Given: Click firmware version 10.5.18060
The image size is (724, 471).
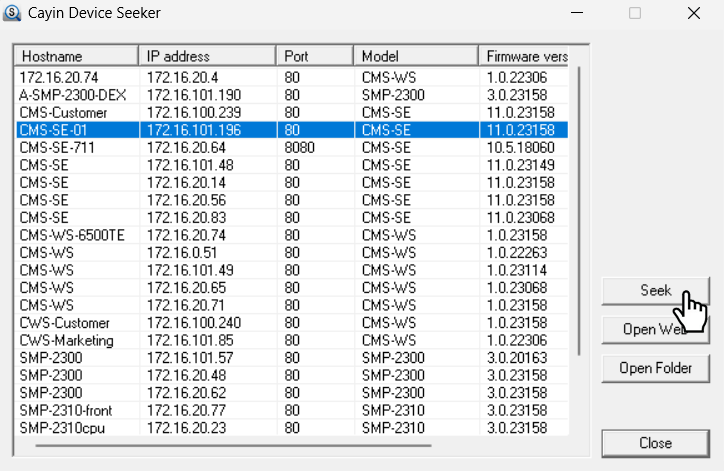Looking at the screenshot, I should [520, 148].
